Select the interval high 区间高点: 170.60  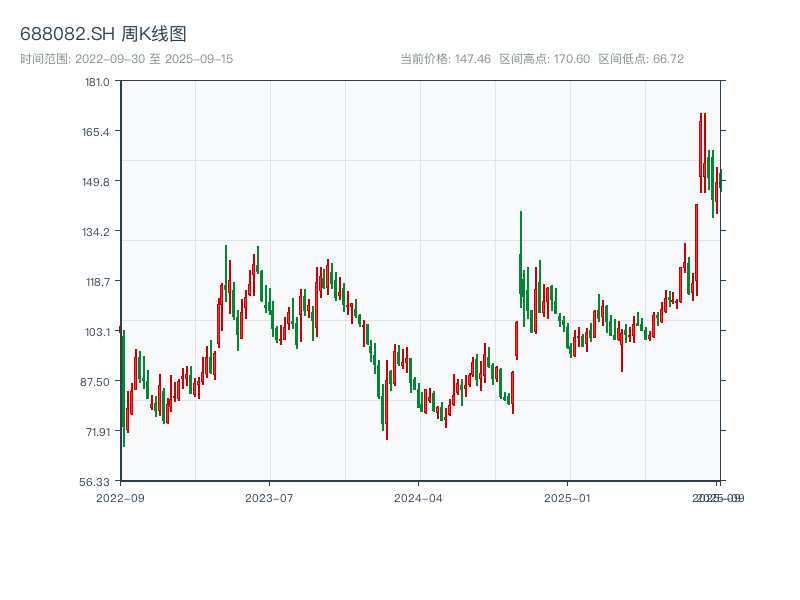pyautogui.click(x=544, y=59)
